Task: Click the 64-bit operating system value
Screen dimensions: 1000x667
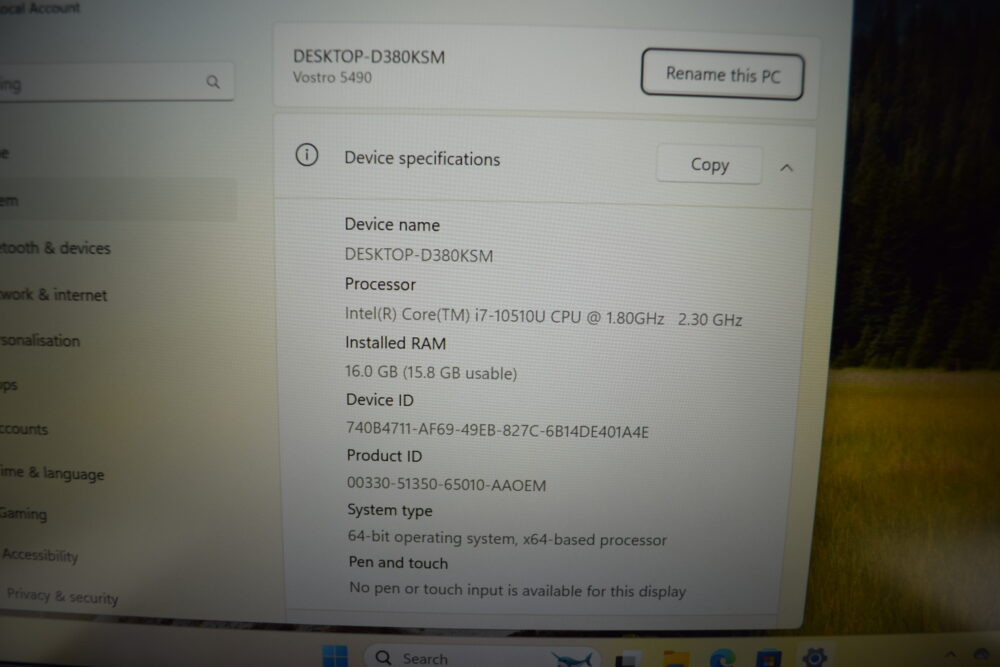Action: [x=507, y=539]
